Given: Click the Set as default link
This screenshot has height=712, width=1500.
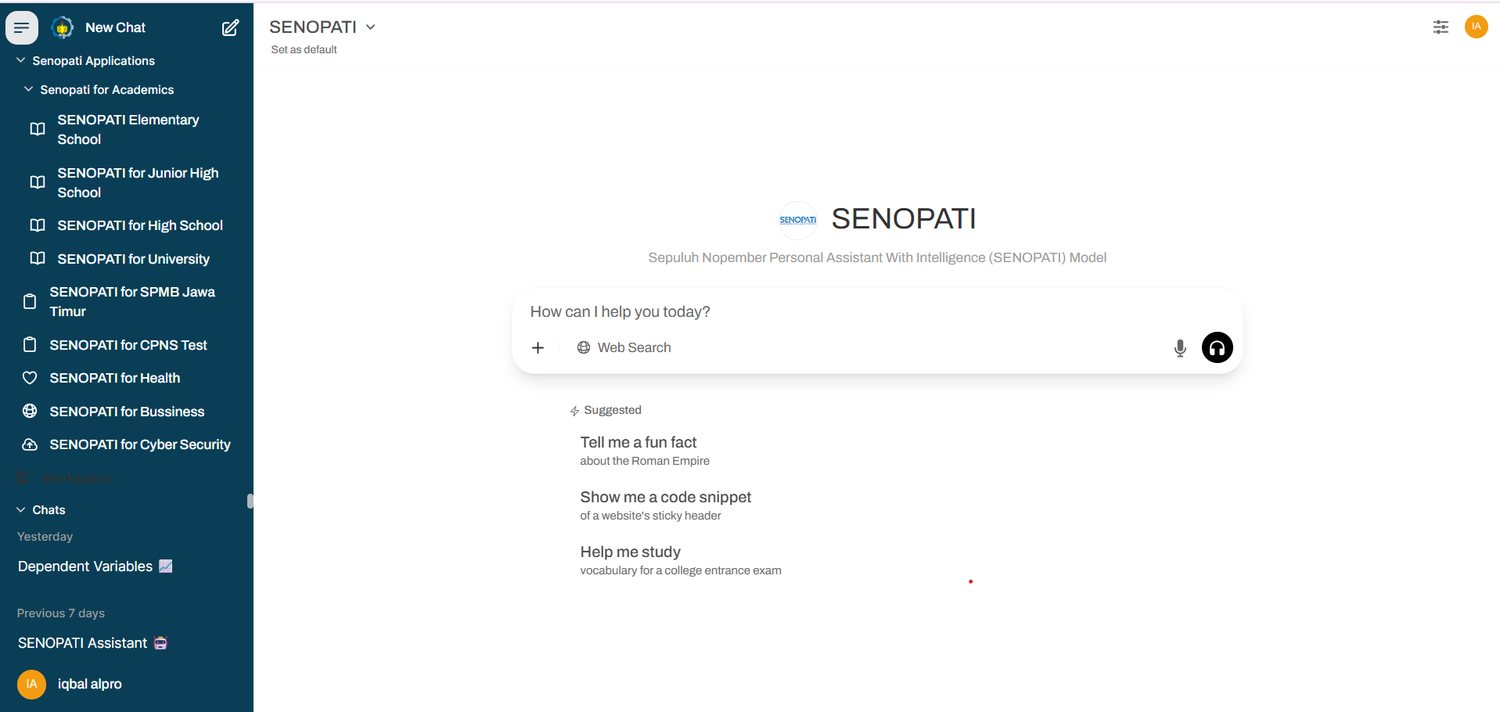Looking at the screenshot, I should tap(304, 50).
